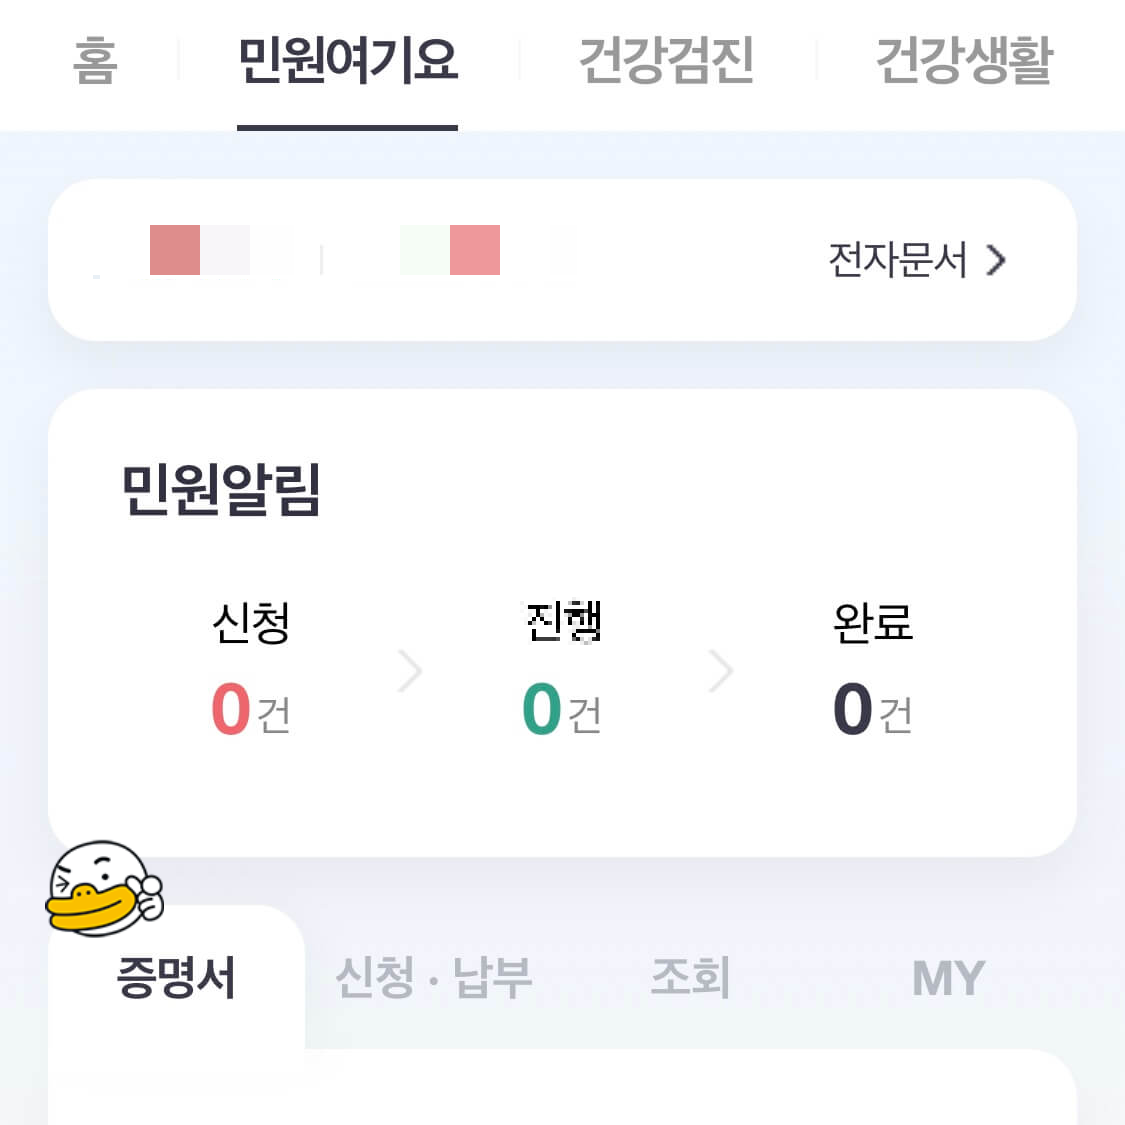Select the 신청·납부 category tab
Image resolution: width=1125 pixels, height=1125 pixels.
pos(434,980)
